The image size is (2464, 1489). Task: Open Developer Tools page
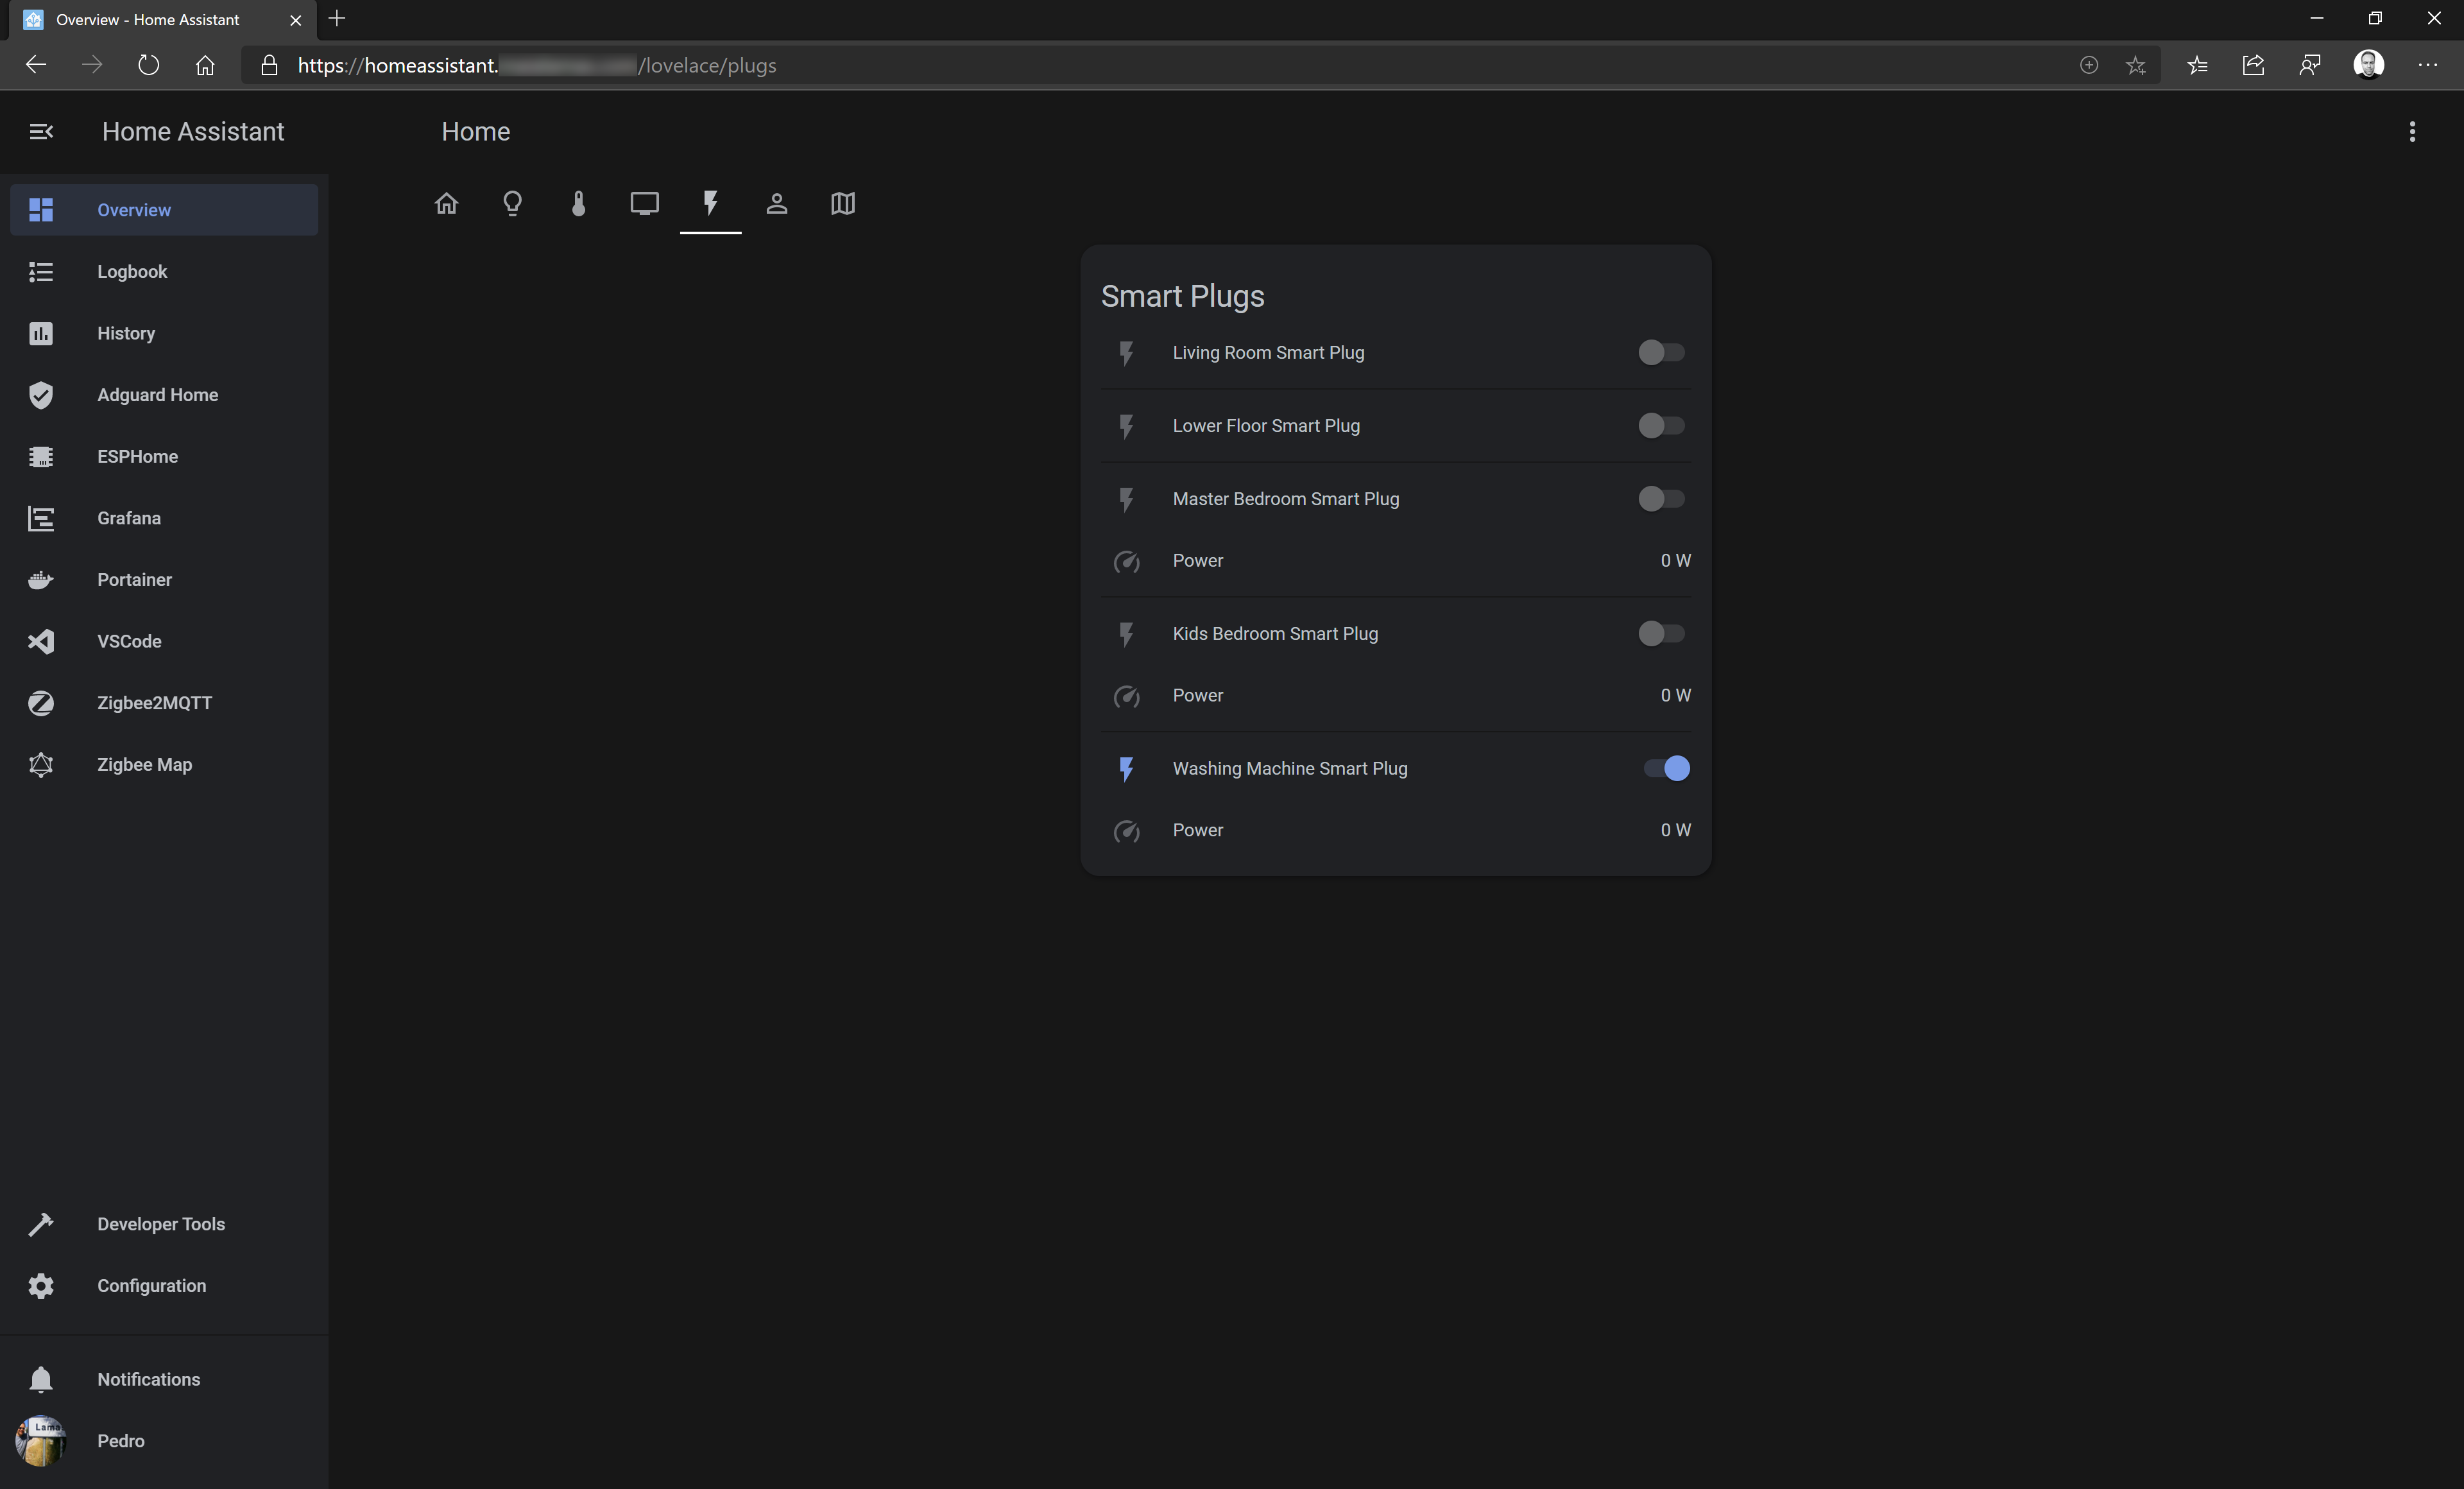[160, 1224]
